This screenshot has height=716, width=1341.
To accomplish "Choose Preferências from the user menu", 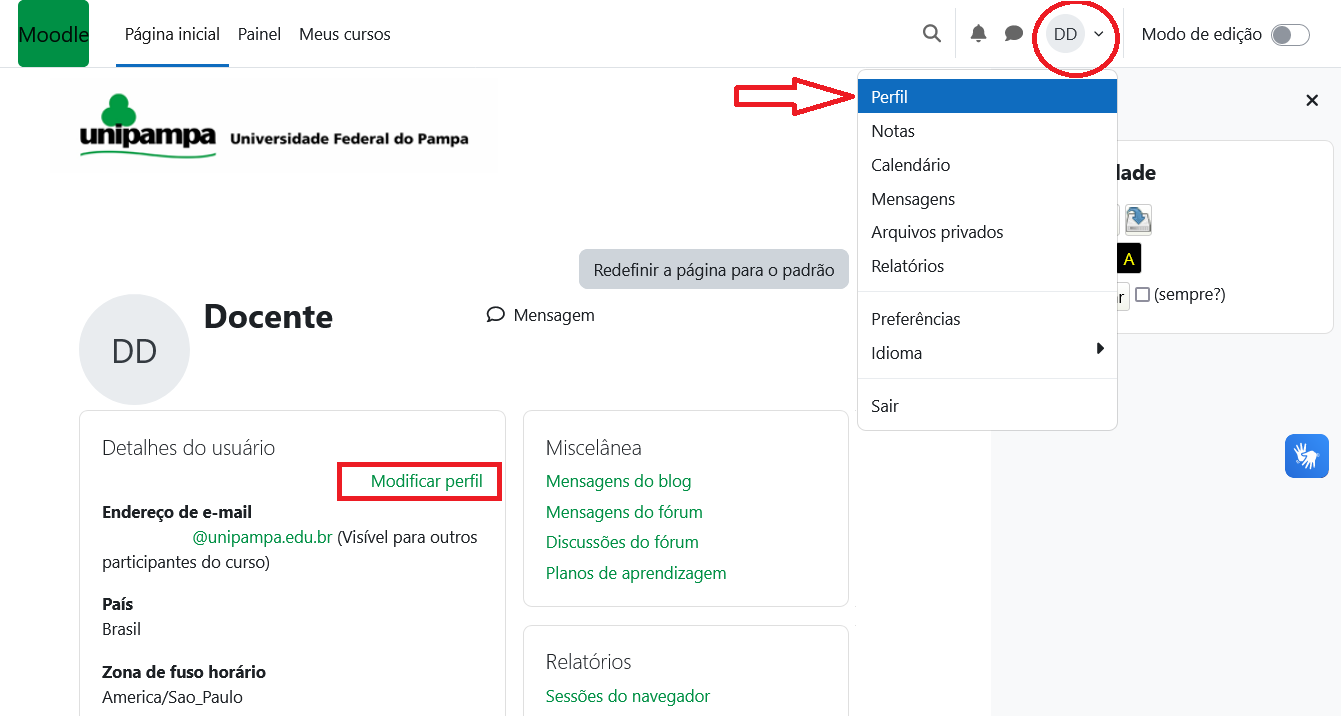I will pos(915,319).
